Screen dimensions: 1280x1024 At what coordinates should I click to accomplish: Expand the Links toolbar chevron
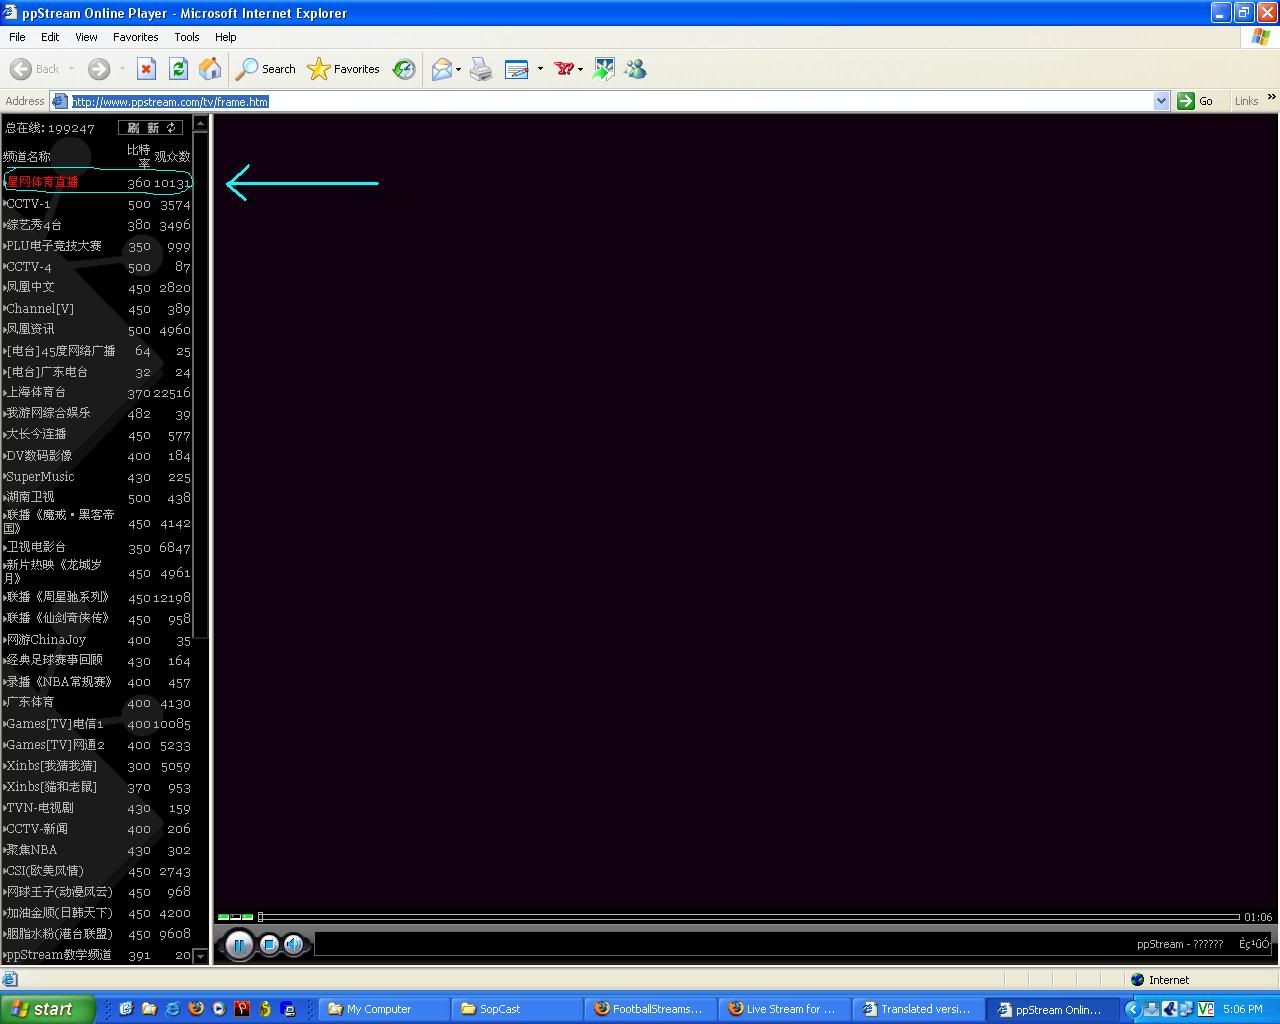click(x=1271, y=97)
